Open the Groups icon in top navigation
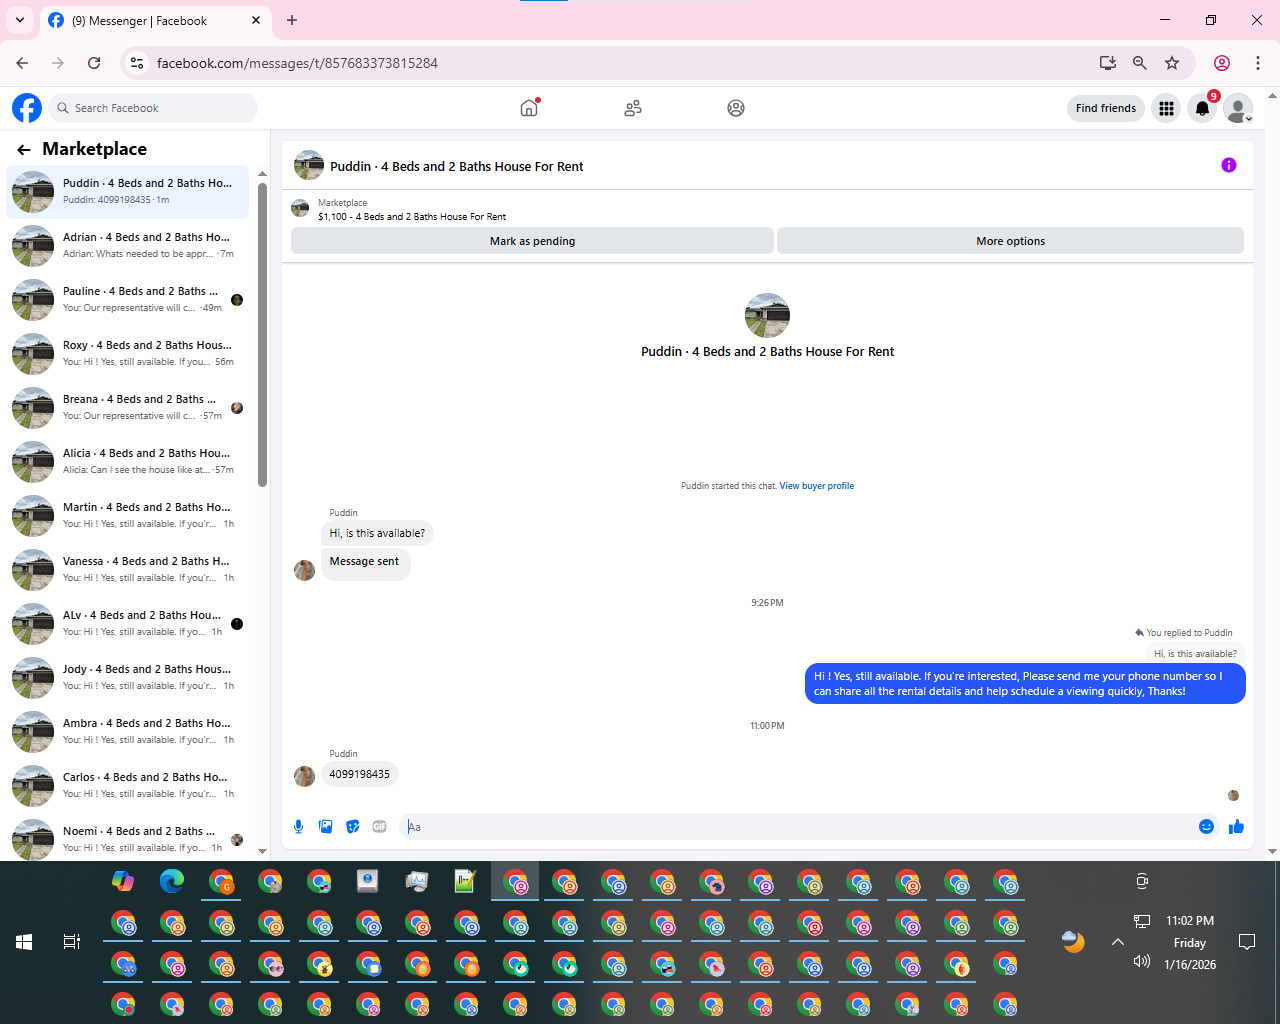 tap(736, 108)
